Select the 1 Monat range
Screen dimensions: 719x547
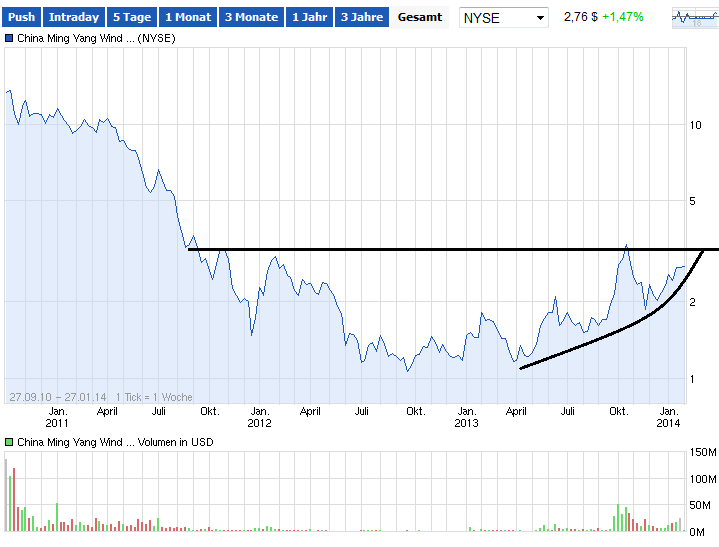pyautogui.click(x=188, y=18)
